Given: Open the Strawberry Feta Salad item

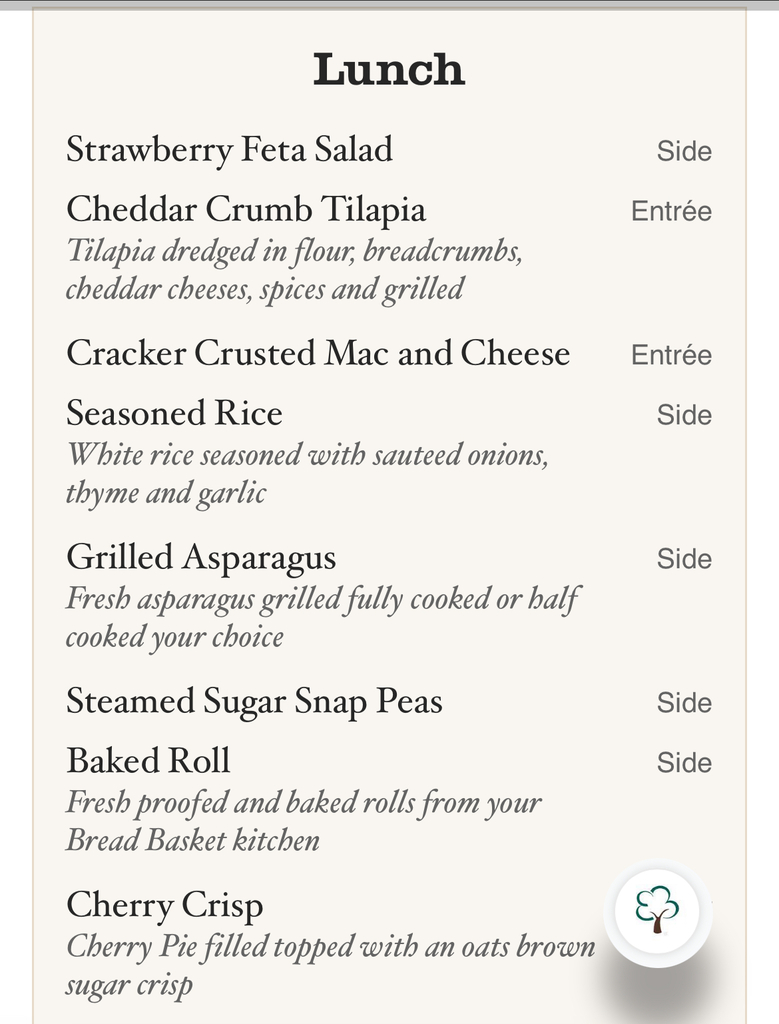Looking at the screenshot, I should (x=229, y=149).
